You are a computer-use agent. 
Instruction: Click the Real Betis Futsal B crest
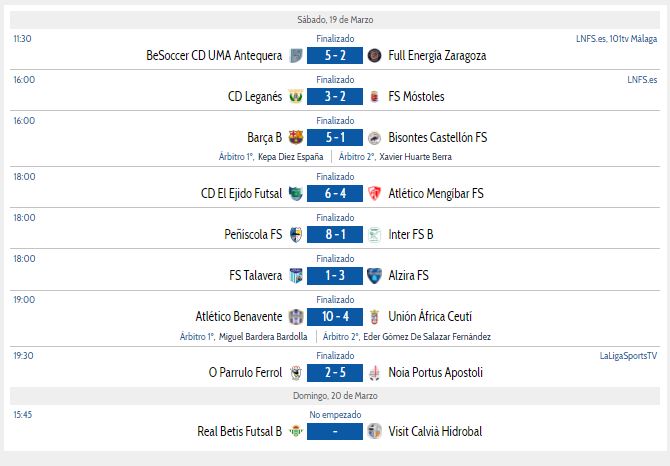click(296, 432)
